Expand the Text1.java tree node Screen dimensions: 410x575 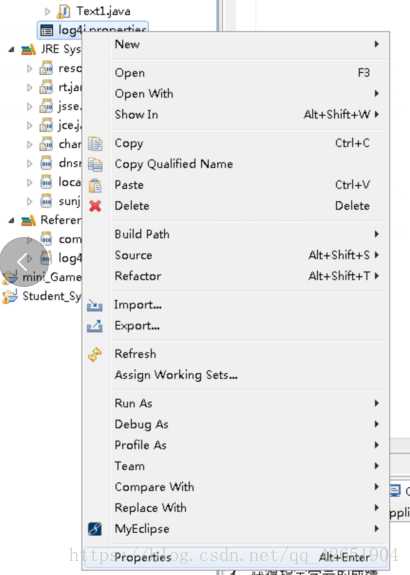47,11
